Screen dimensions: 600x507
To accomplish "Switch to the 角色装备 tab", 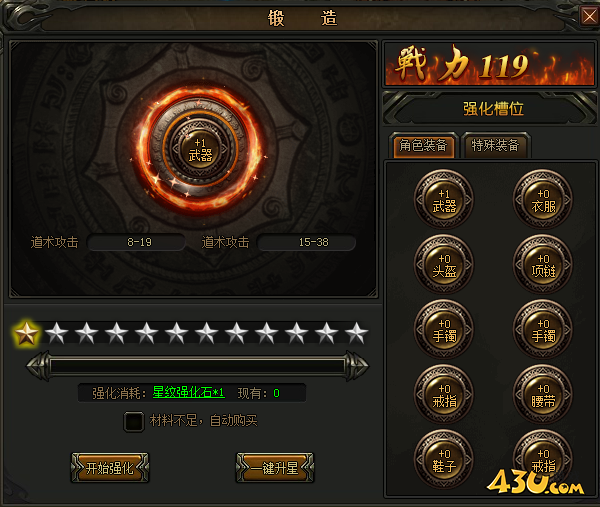I will pyautogui.click(x=424, y=146).
